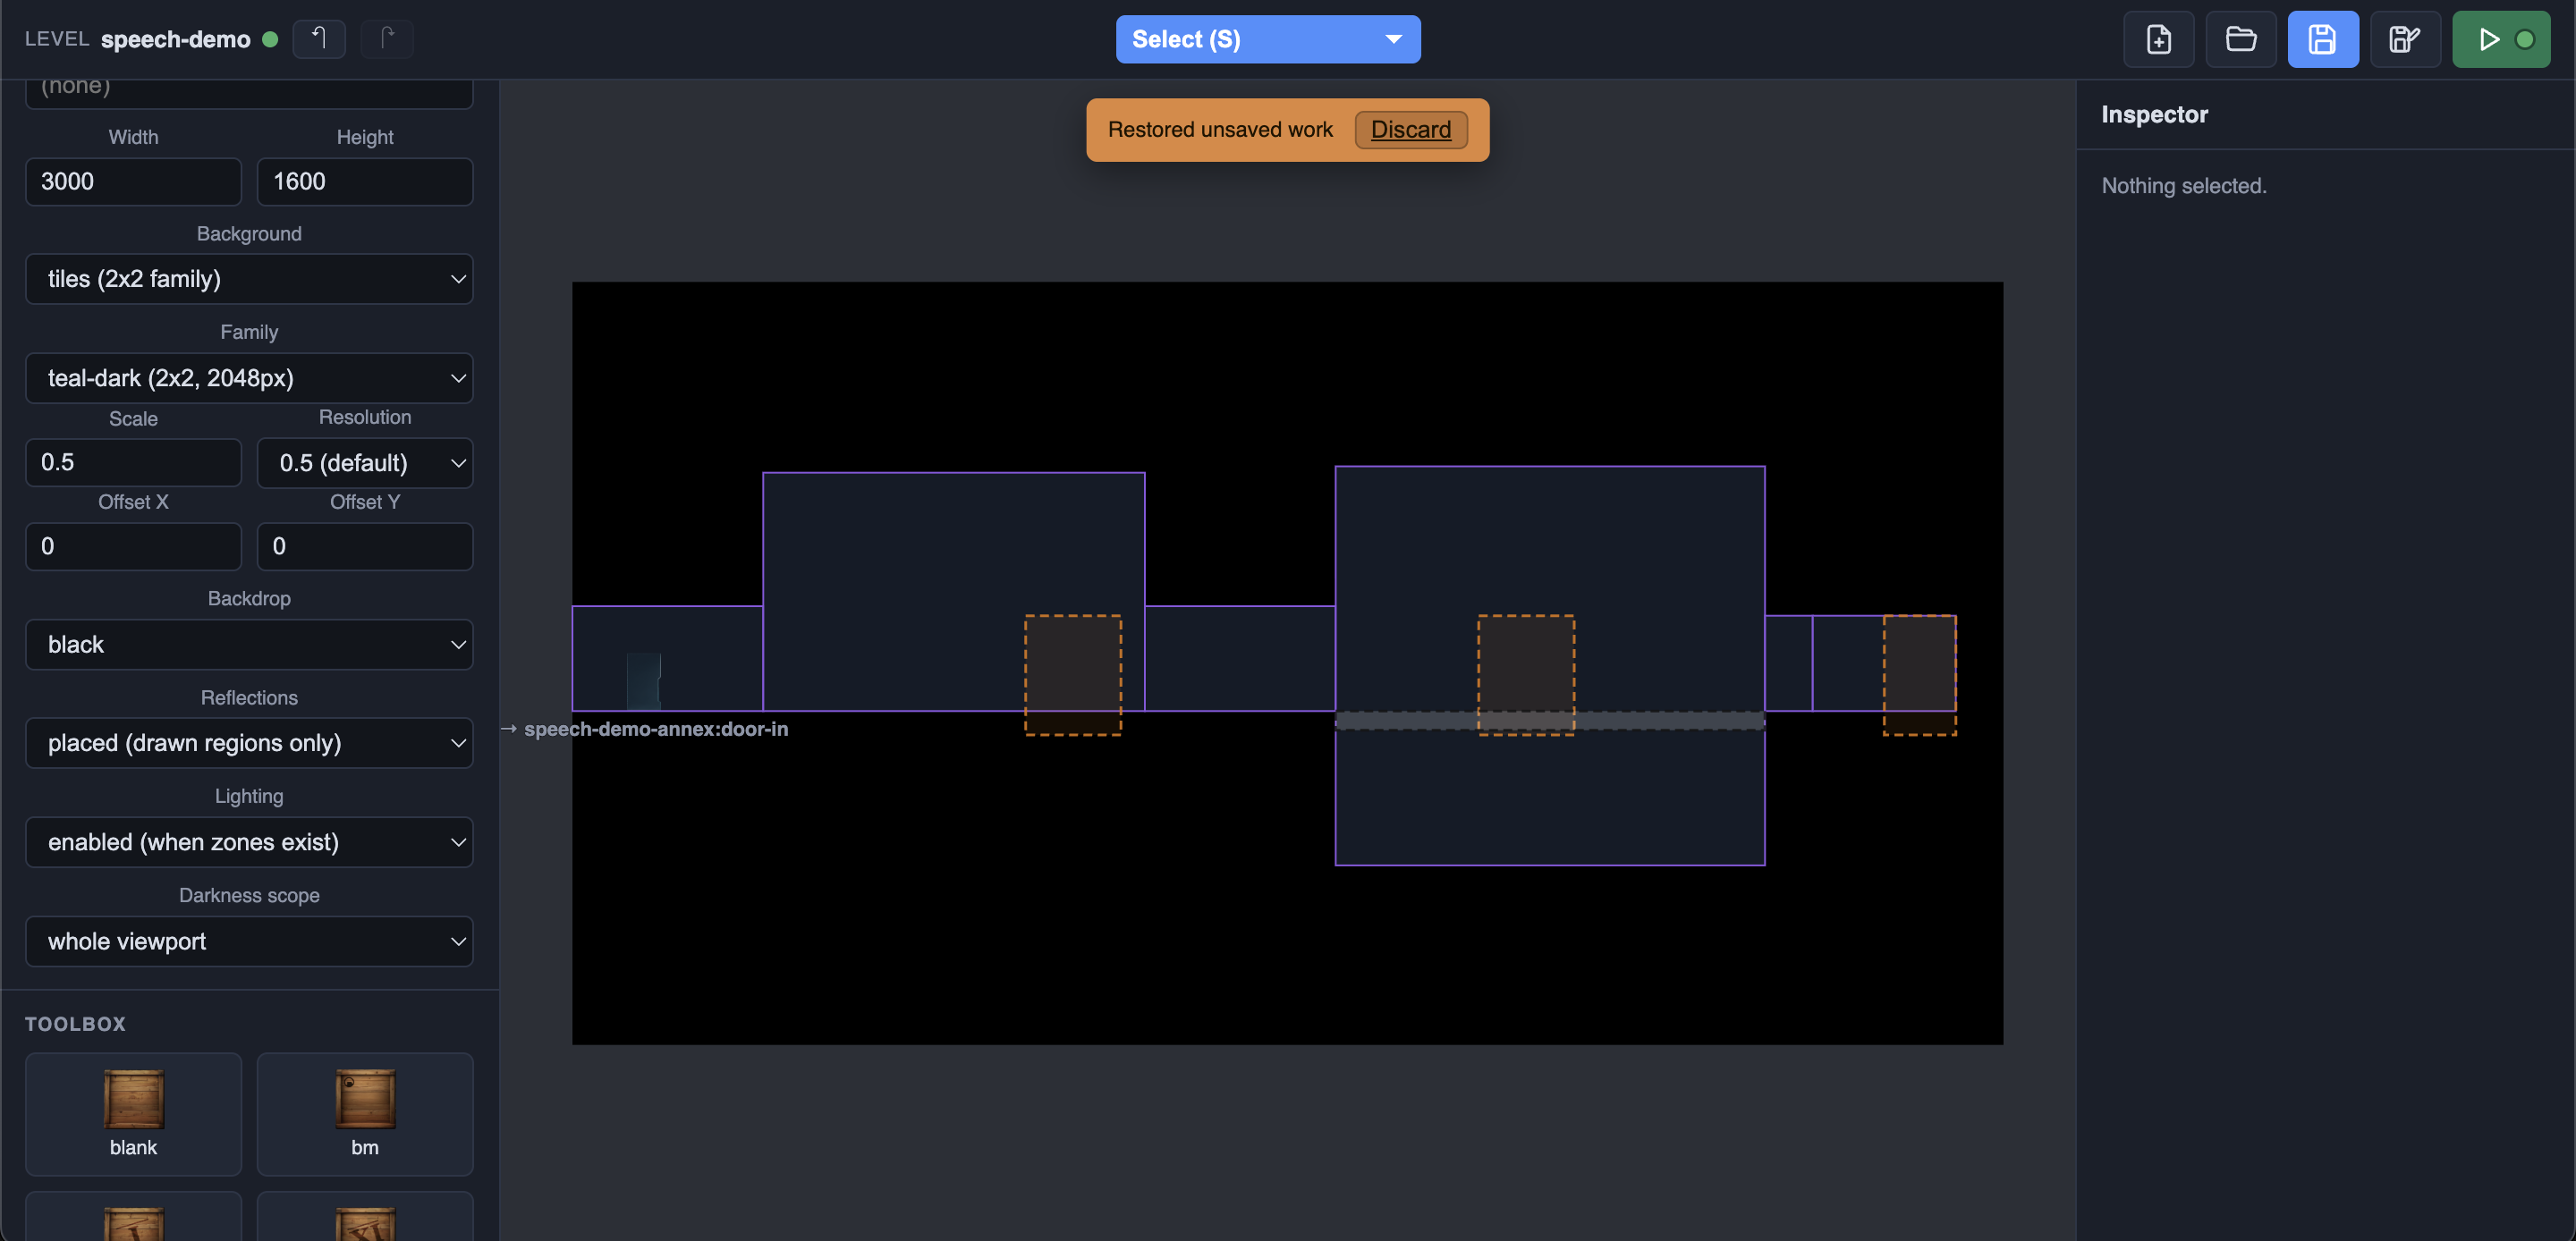Select the rightmost orange dashed zone

[x=1919, y=675]
